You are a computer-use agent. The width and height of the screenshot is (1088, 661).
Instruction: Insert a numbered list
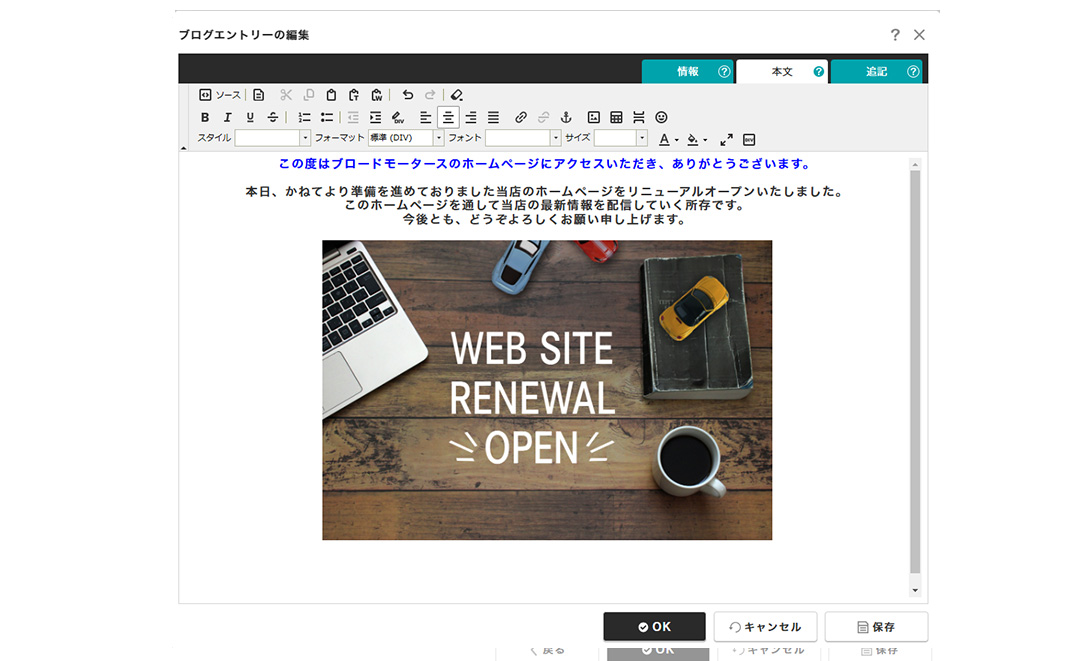point(305,118)
